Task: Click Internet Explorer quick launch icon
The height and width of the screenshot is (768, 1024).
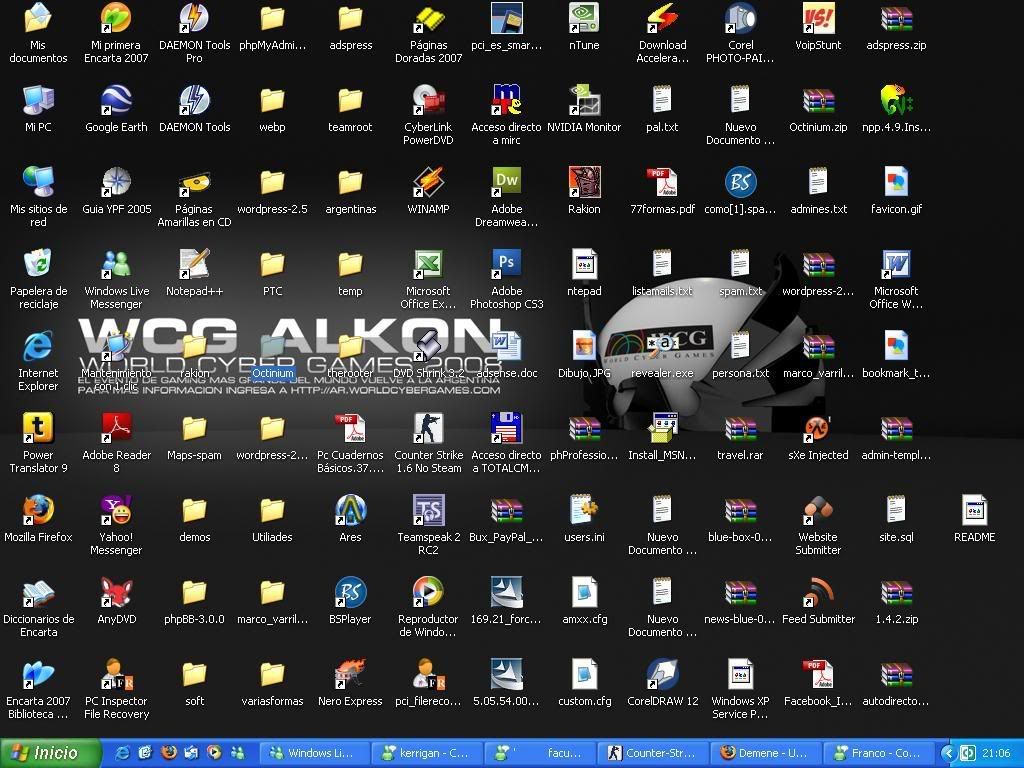Action: (122, 753)
